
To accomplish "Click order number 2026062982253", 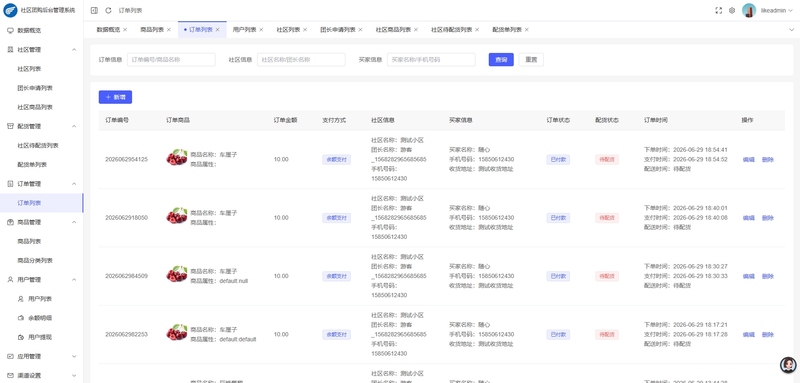I will click(x=127, y=335).
